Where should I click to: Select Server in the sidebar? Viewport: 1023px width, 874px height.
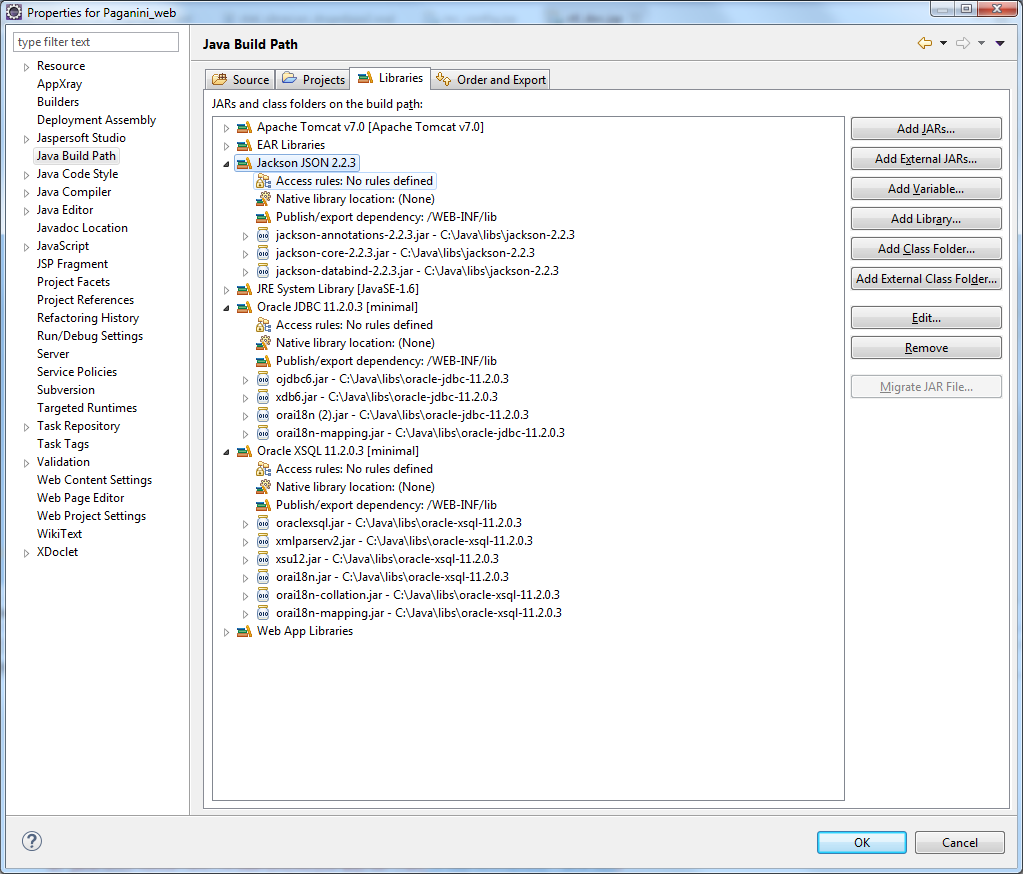(x=53, y=354)
